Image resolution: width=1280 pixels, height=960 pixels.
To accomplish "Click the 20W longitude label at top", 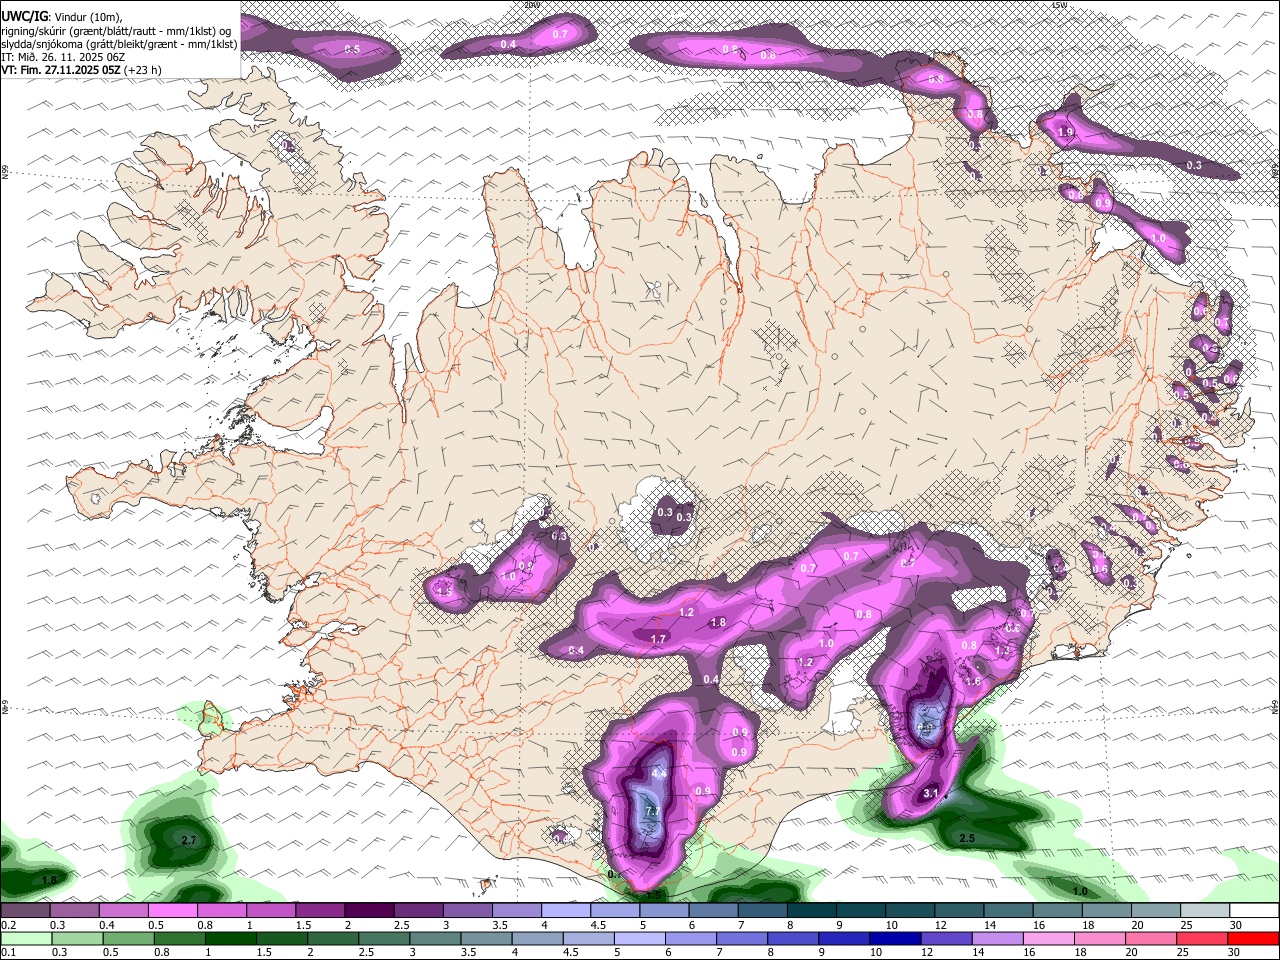I will (x=532, y=5).
